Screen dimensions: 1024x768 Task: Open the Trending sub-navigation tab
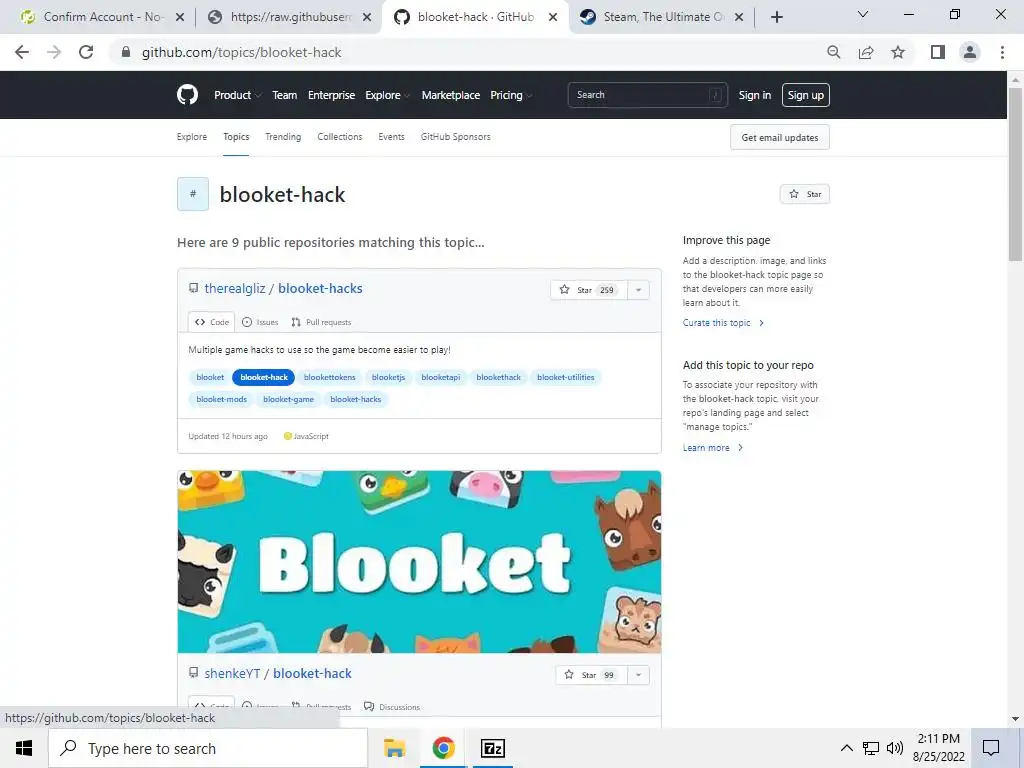coord(283,136)
